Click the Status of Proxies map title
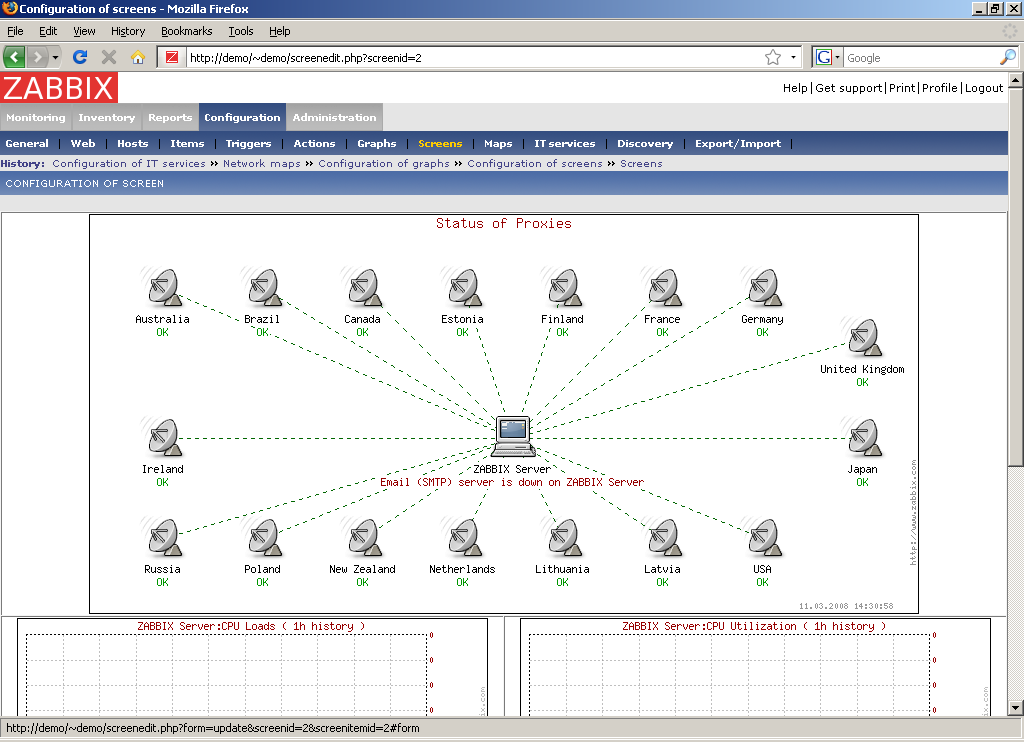The width and height of the screenshot is (1024, 742). [504, 223]
